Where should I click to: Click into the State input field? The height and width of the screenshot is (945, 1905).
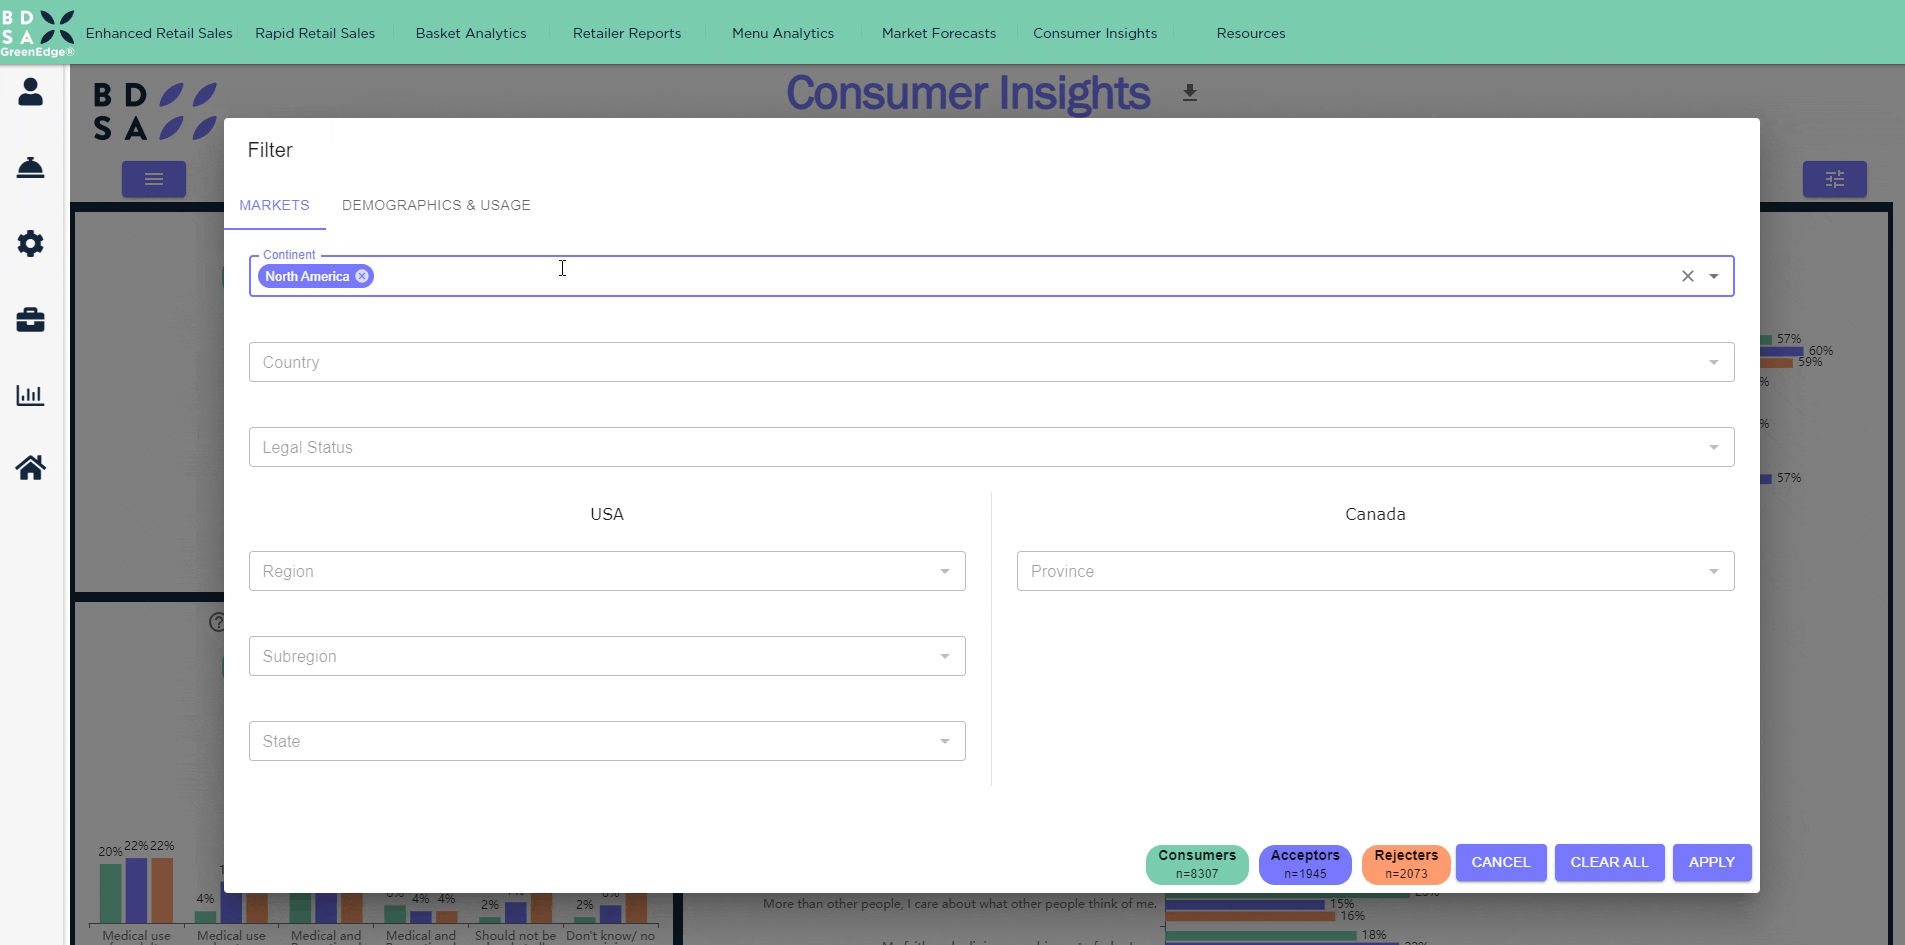tap(595, 741)
